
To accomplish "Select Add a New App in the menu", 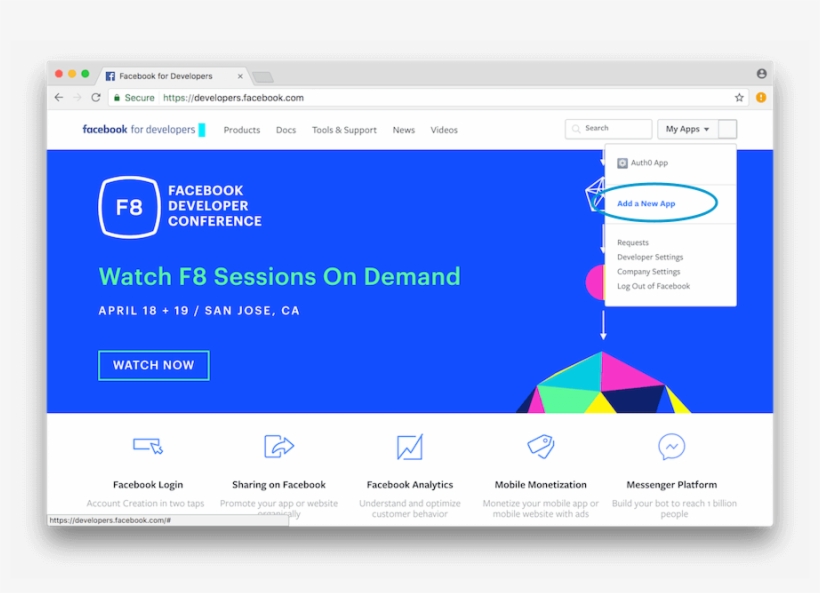I will click(646, 203).
